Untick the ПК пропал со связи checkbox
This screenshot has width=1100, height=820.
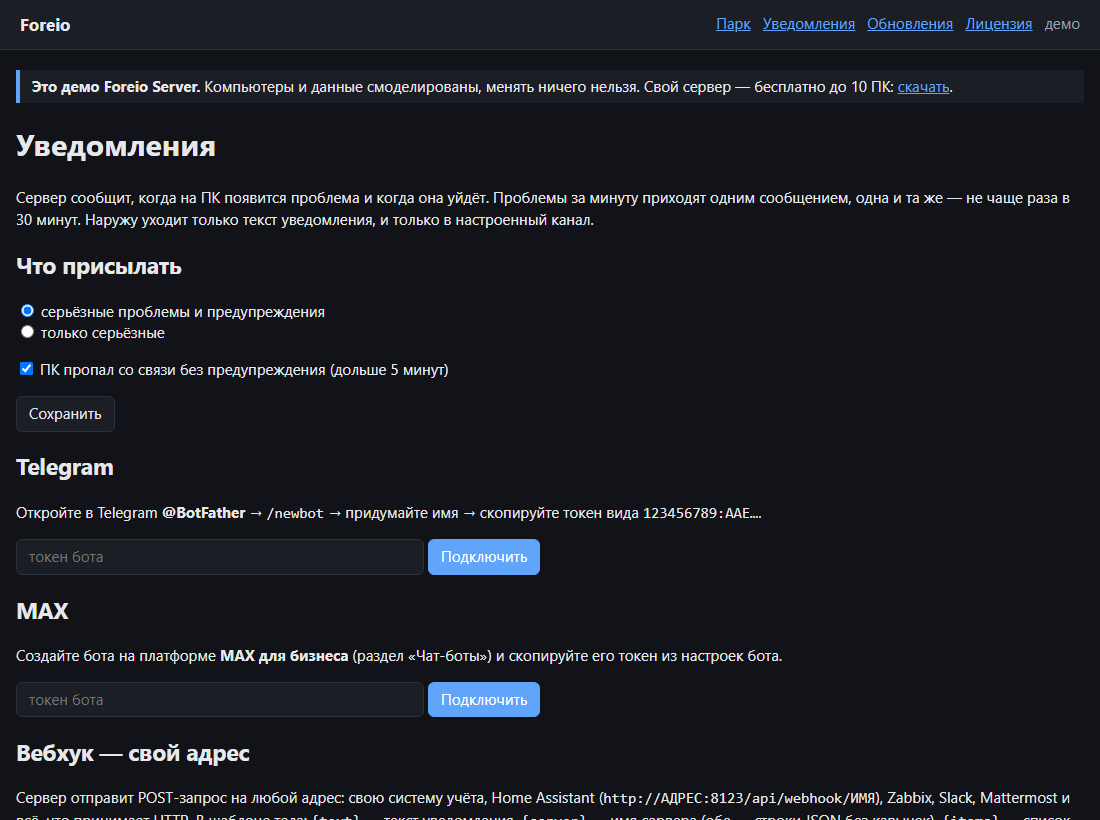pos(27,369)
